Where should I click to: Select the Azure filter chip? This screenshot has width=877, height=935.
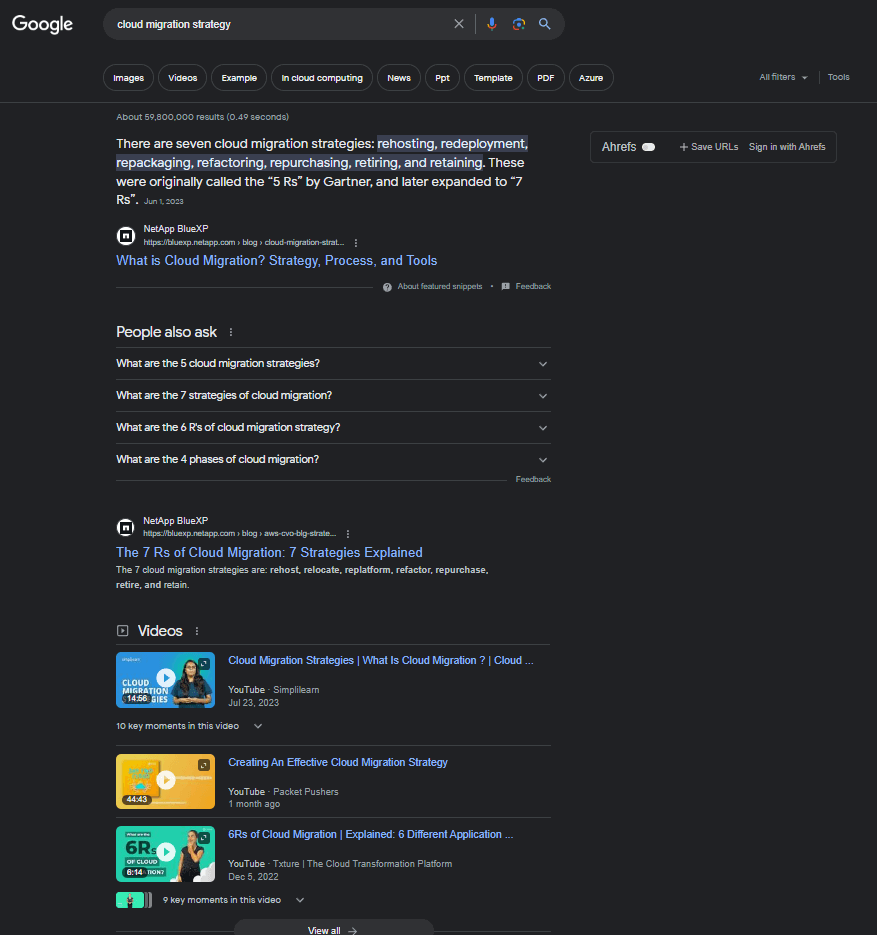pyautogui.click(x=591, y=78)
